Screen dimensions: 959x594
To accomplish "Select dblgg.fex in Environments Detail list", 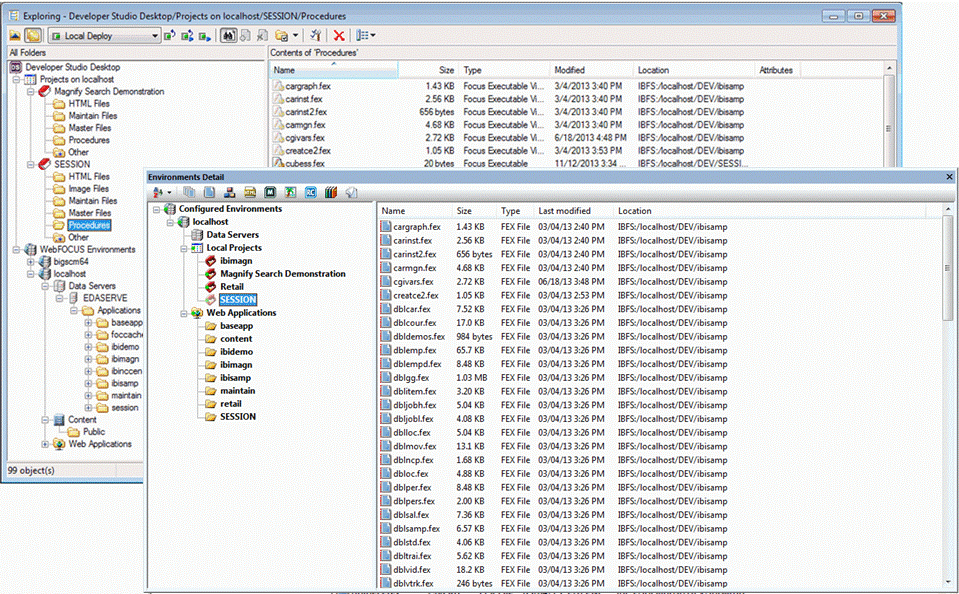I will [411, 378].
